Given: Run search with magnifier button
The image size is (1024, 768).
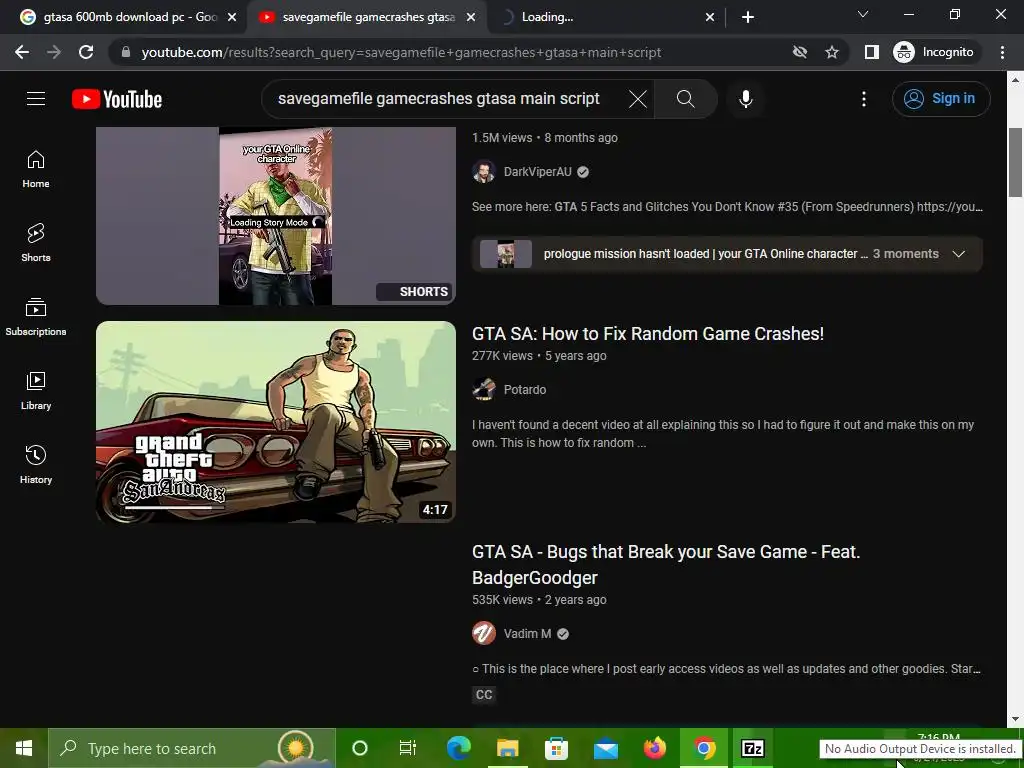Looking at the screenshot, I should pos(685,99).
